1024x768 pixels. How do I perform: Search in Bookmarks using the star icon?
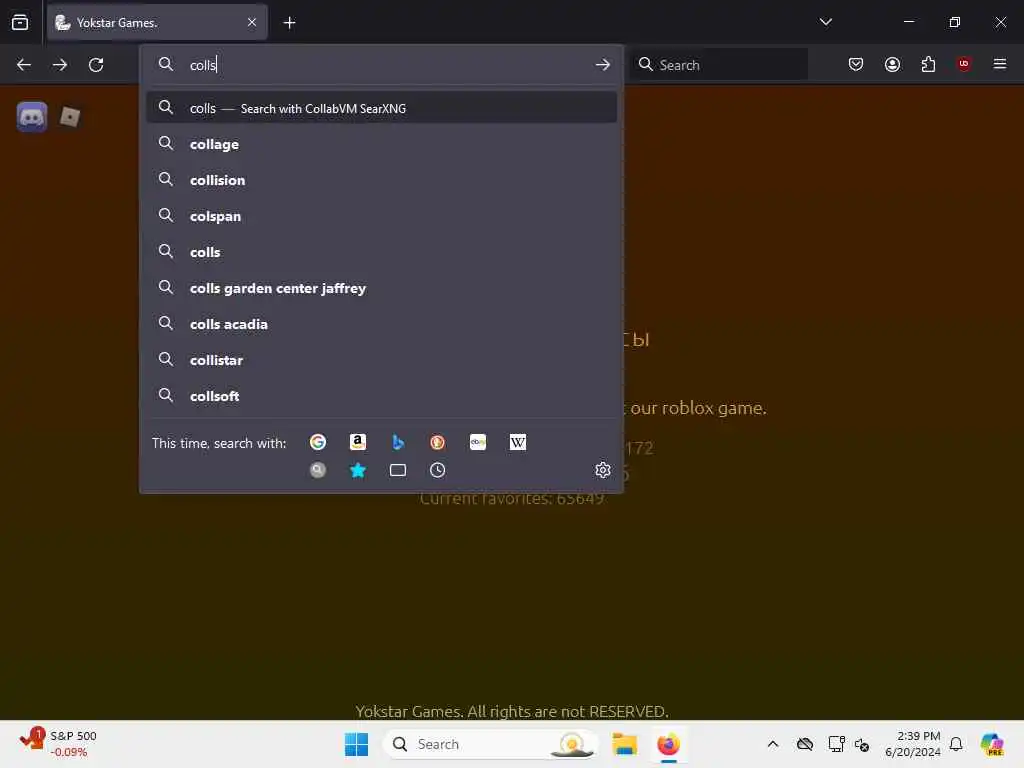click(x=358, y=470)
